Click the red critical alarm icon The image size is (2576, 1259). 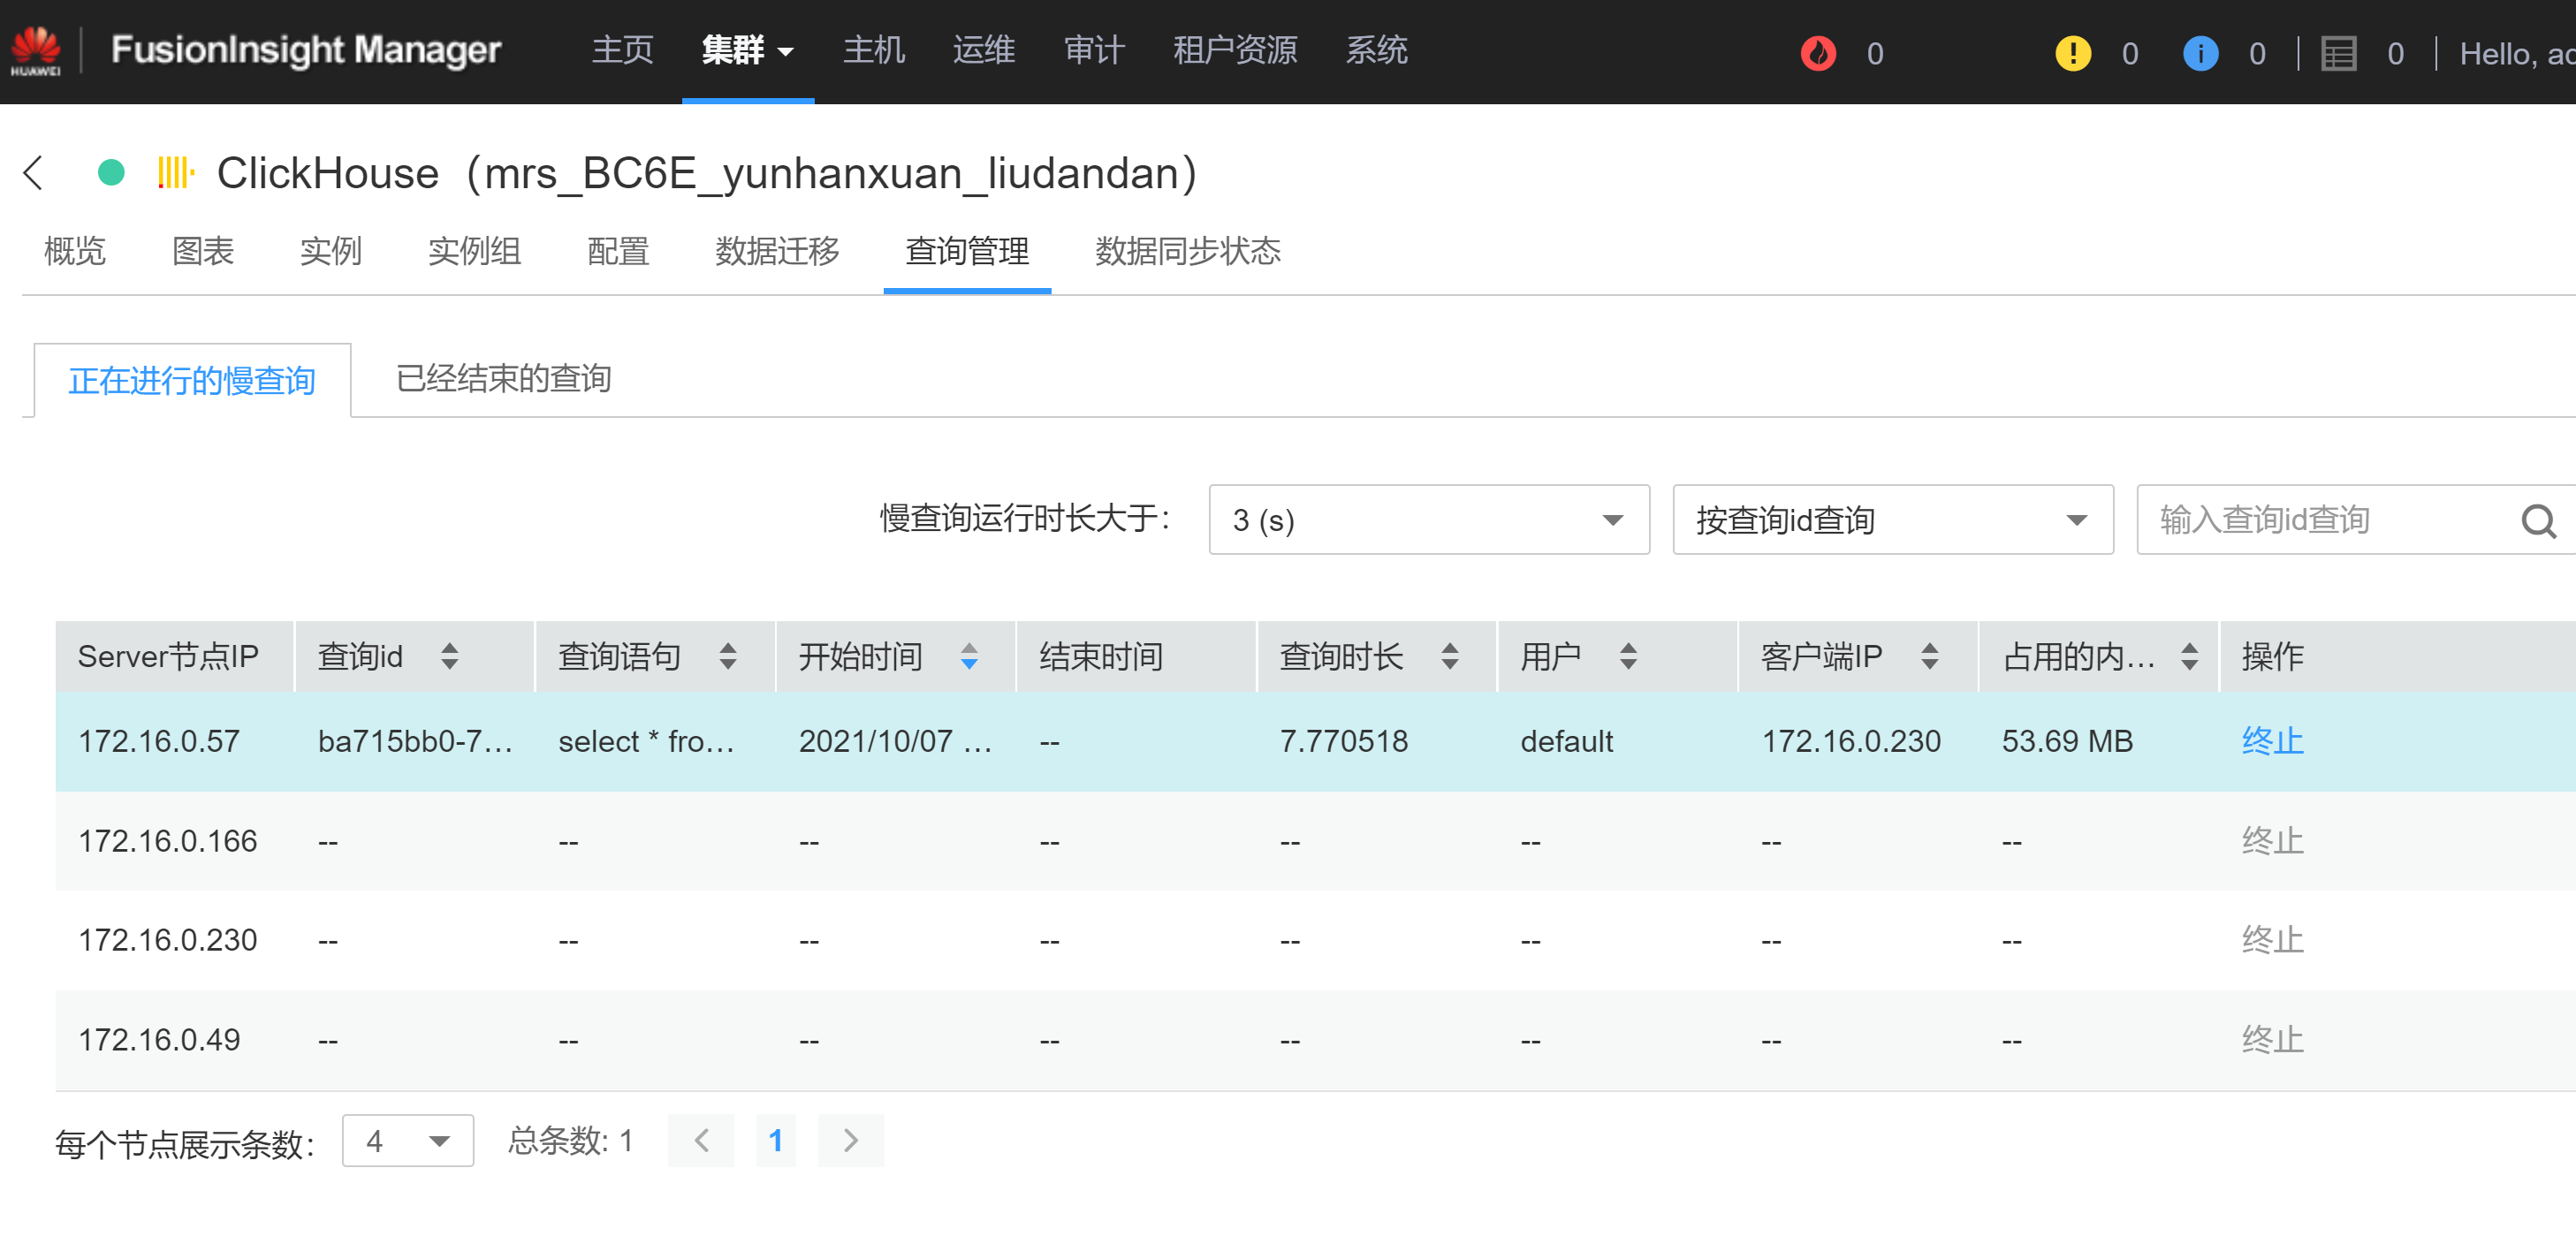(x=1817, y=53)
